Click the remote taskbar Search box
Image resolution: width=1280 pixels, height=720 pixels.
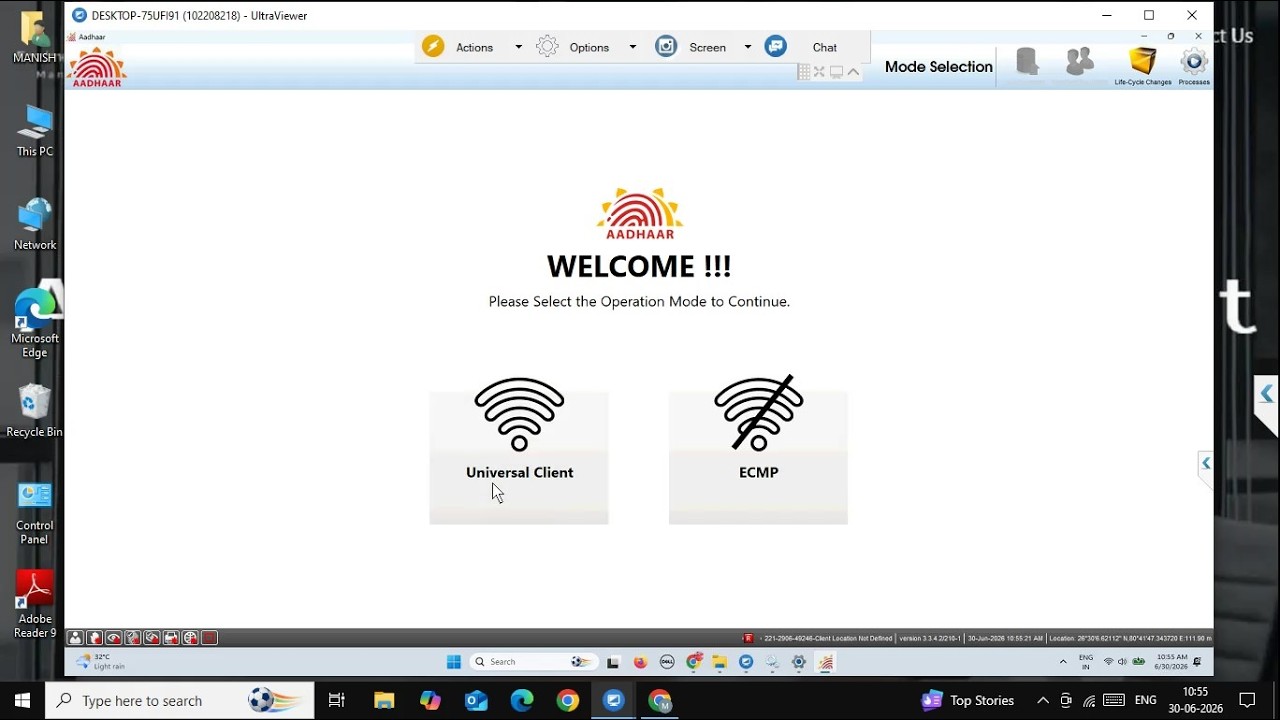point(532,662)
